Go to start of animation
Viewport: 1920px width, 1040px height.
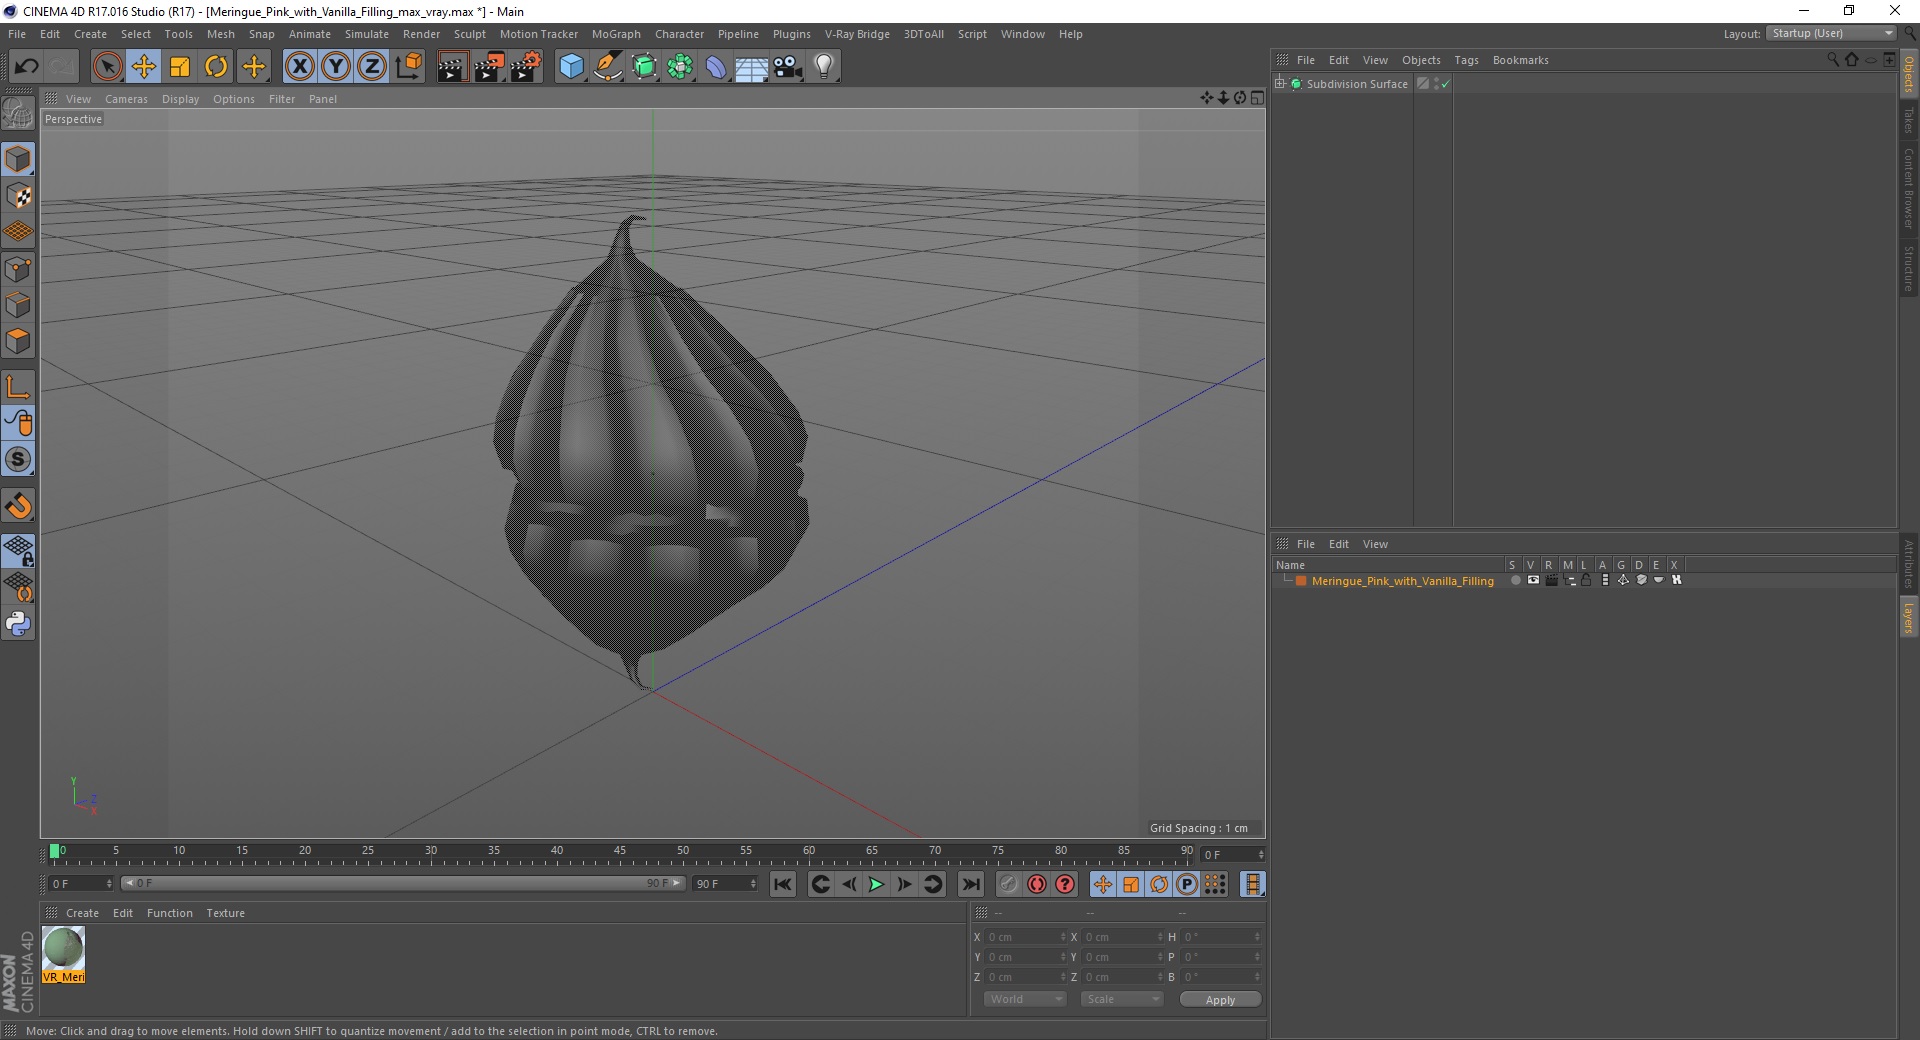[x=783, y=884]
